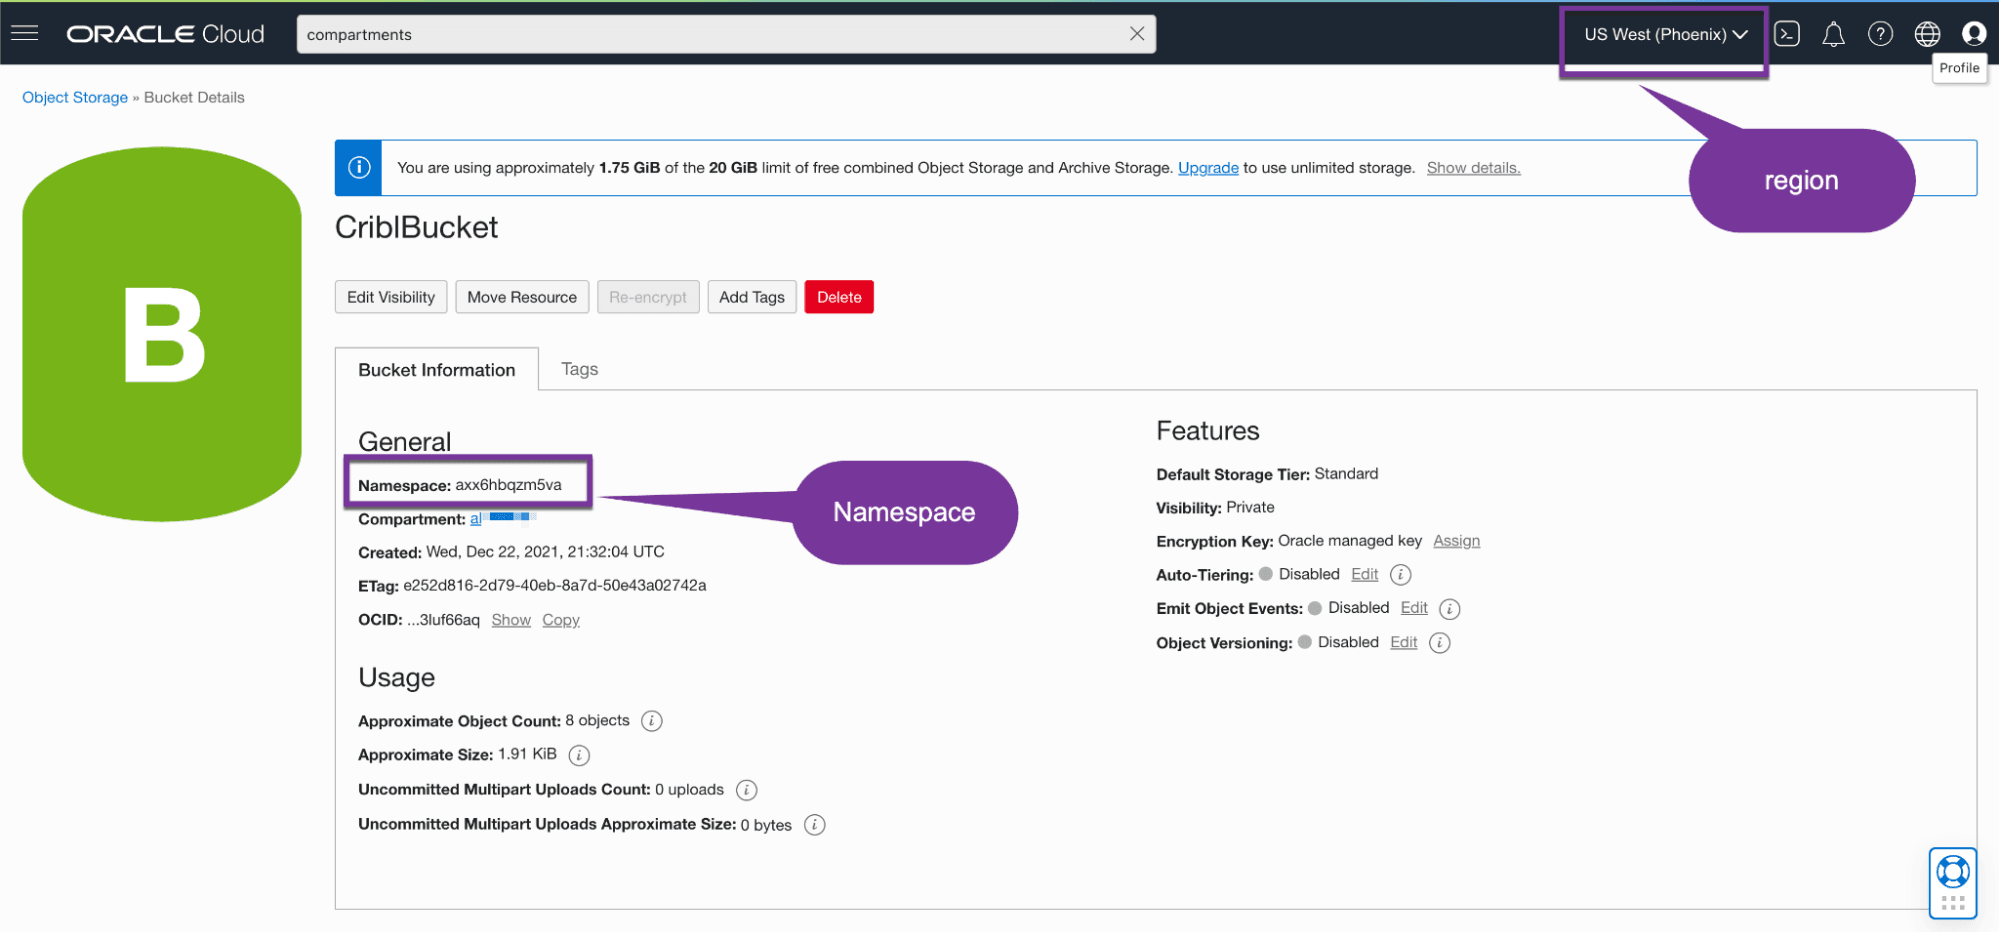Image resolution: width=1999 pixels, height=933 pixels.
Task: Click the Auto-Tiering info icon
Action: click(x=1400, y=575)
